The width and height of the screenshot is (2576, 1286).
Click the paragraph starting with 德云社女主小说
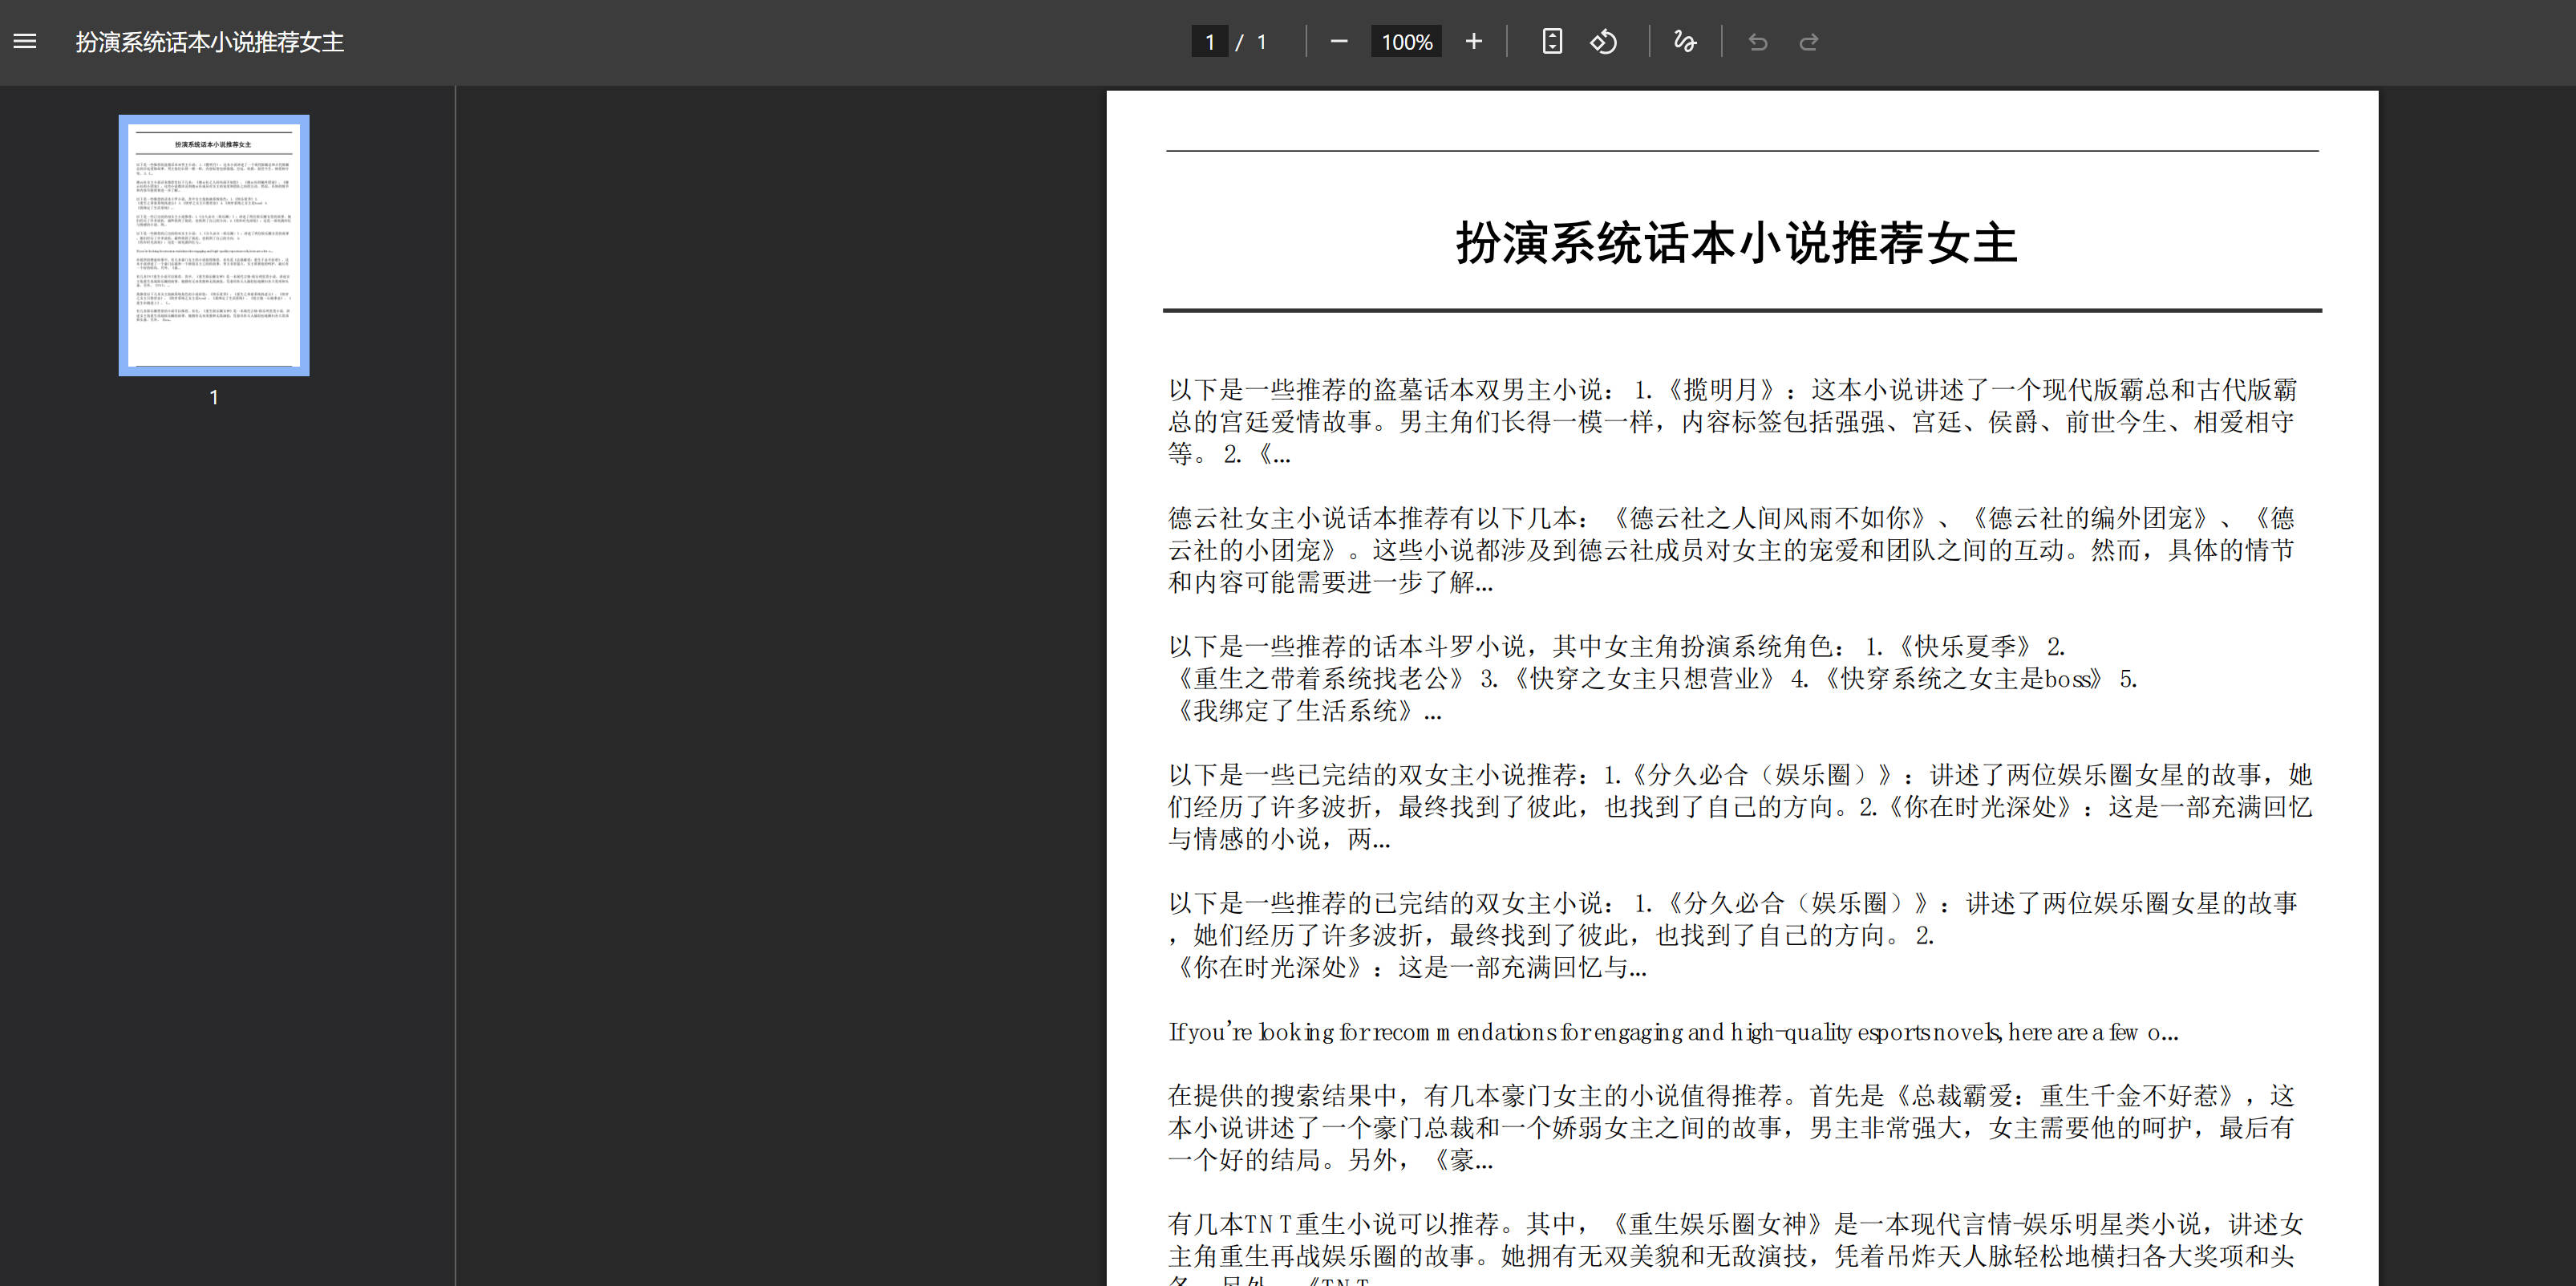[x=1730, y=549]
